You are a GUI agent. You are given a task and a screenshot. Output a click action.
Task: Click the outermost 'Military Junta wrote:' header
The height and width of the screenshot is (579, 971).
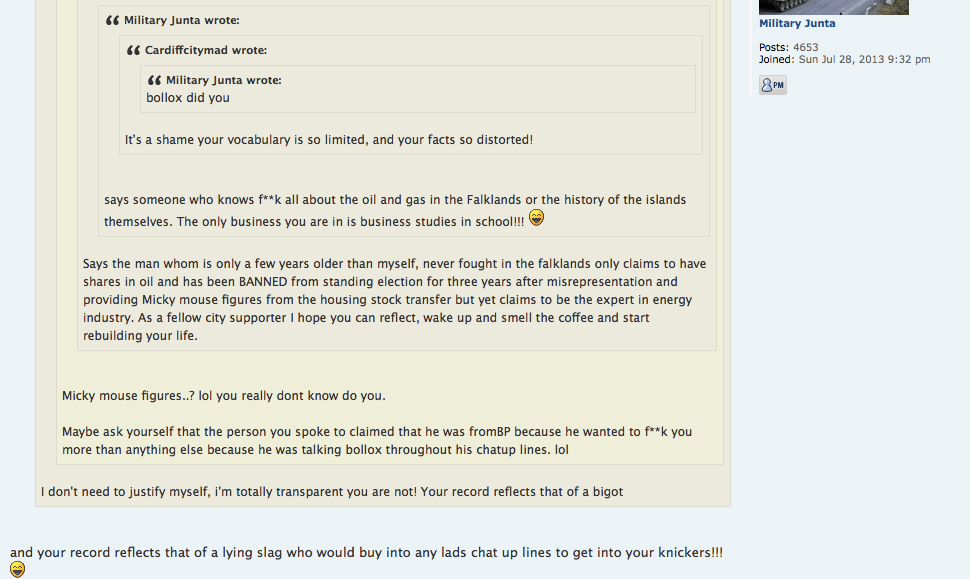click(x=181, y=20)
